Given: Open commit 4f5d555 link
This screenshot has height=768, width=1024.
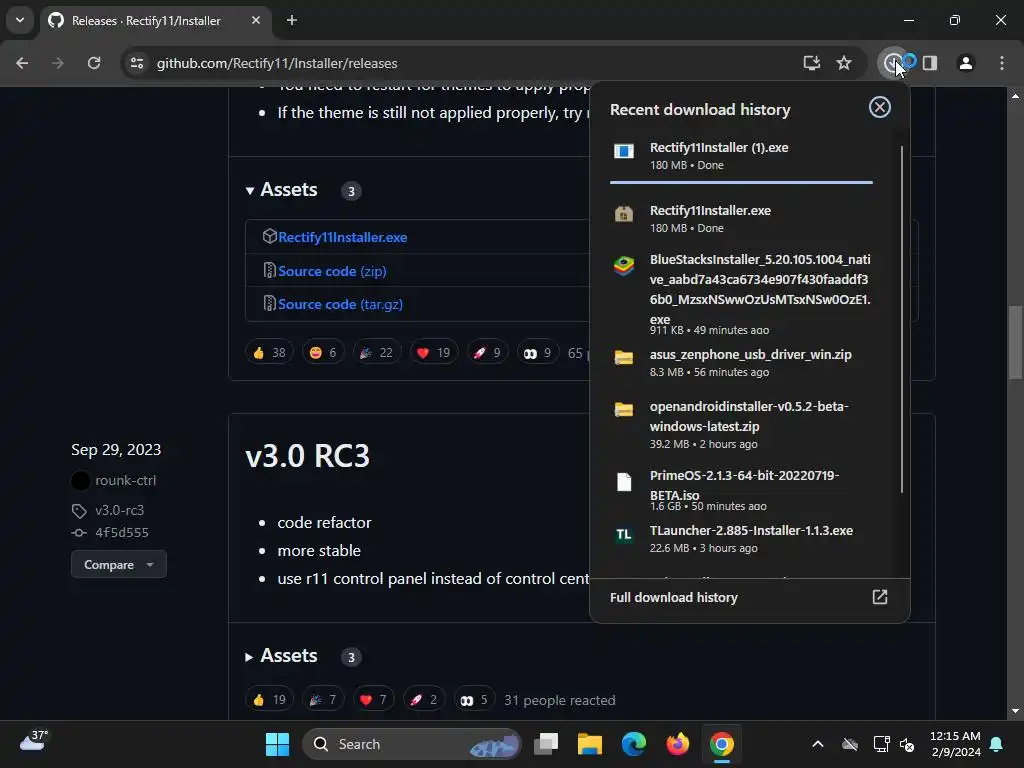Looking at the screenshot, I should (x=121, y=532).
